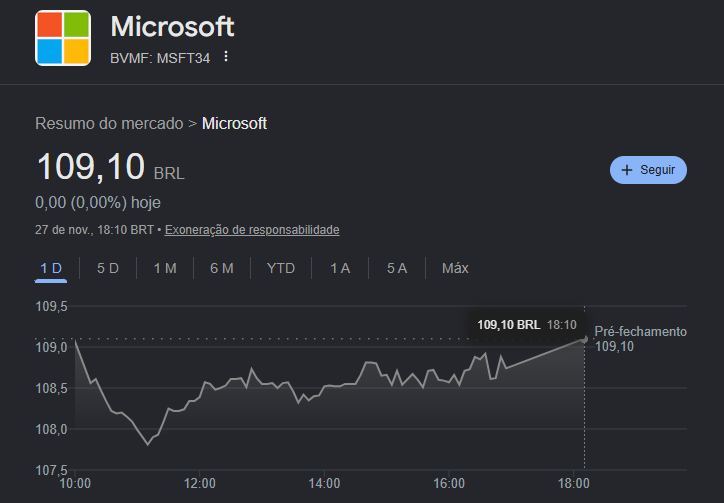
Task: Follow the stock with the Seguir button
Action: coord(648,170)
